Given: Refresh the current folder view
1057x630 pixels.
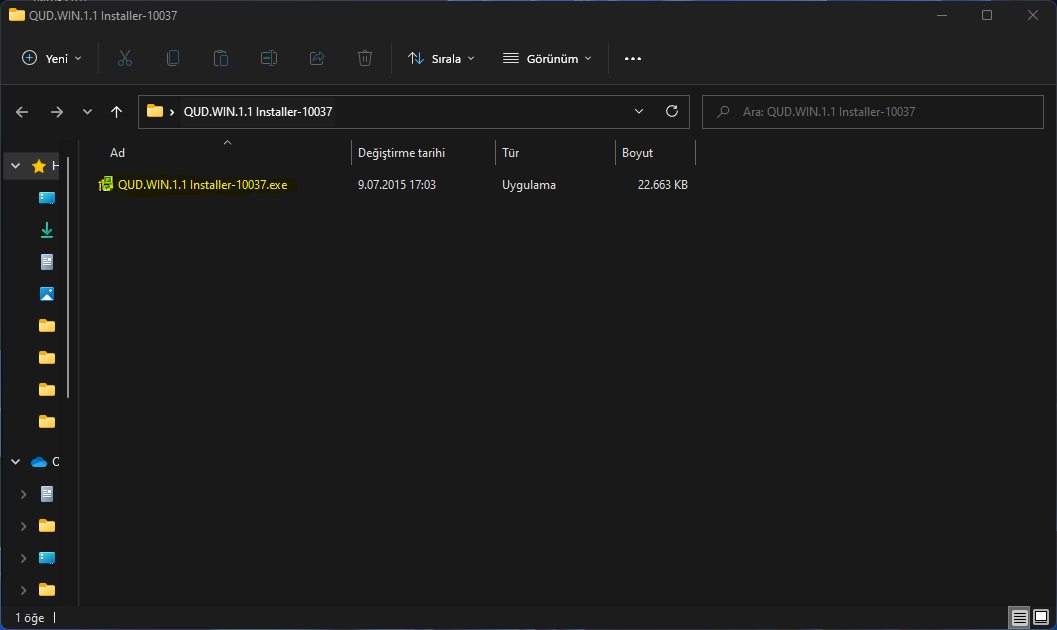Looking at the screenshot, I should coord(672,111).
